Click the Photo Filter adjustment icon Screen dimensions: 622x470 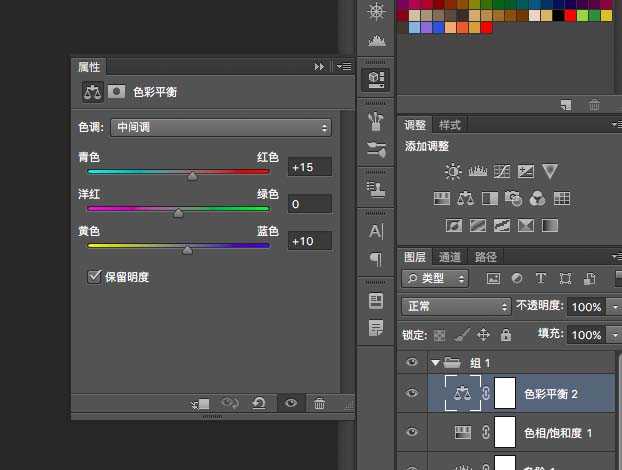(514, 198)
